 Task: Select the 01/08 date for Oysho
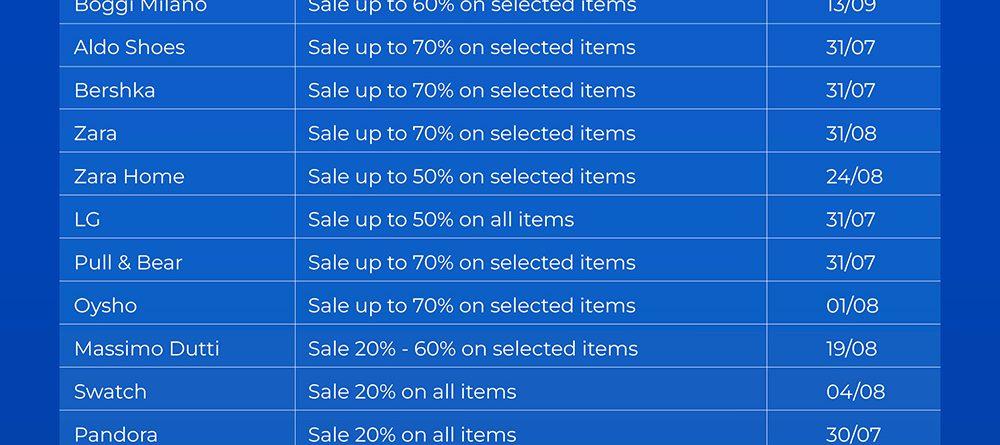coord(852,305)
